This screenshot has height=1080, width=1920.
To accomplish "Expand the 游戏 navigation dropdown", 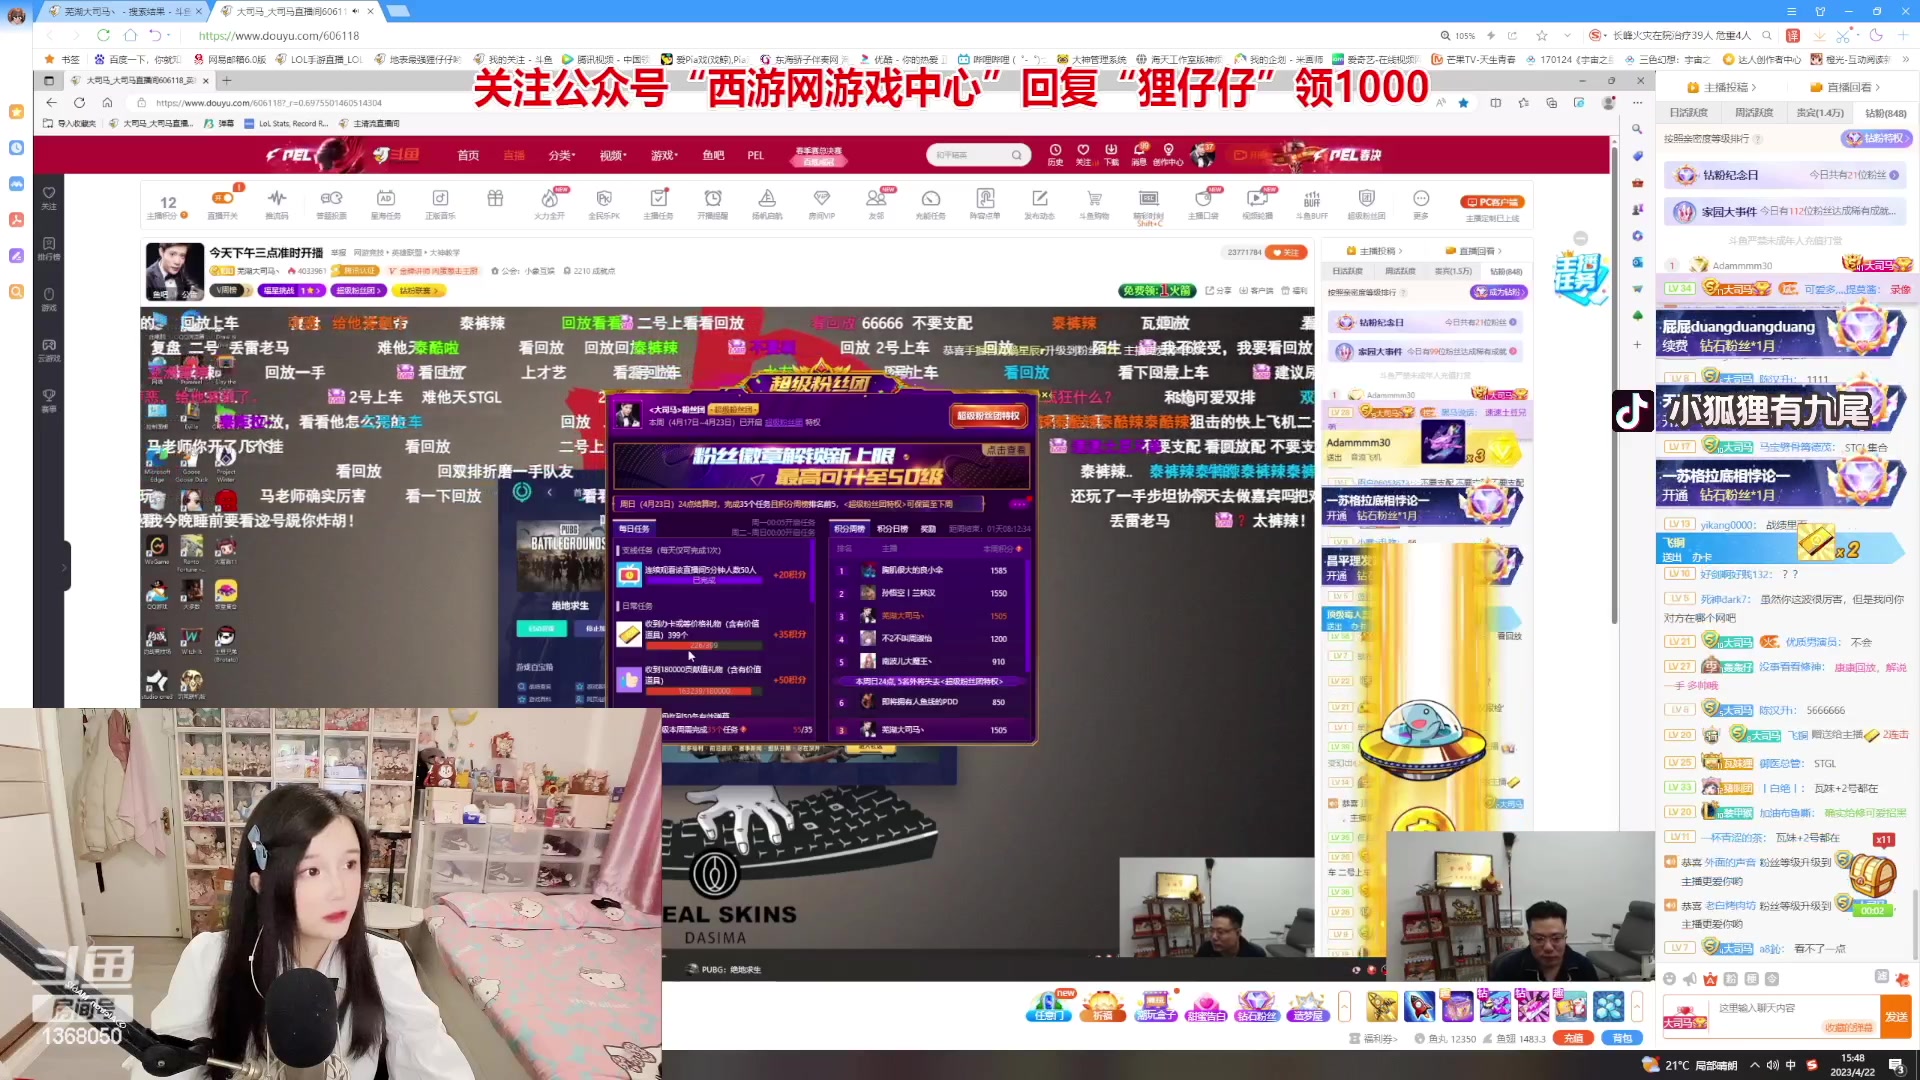I will pos(664,155).
